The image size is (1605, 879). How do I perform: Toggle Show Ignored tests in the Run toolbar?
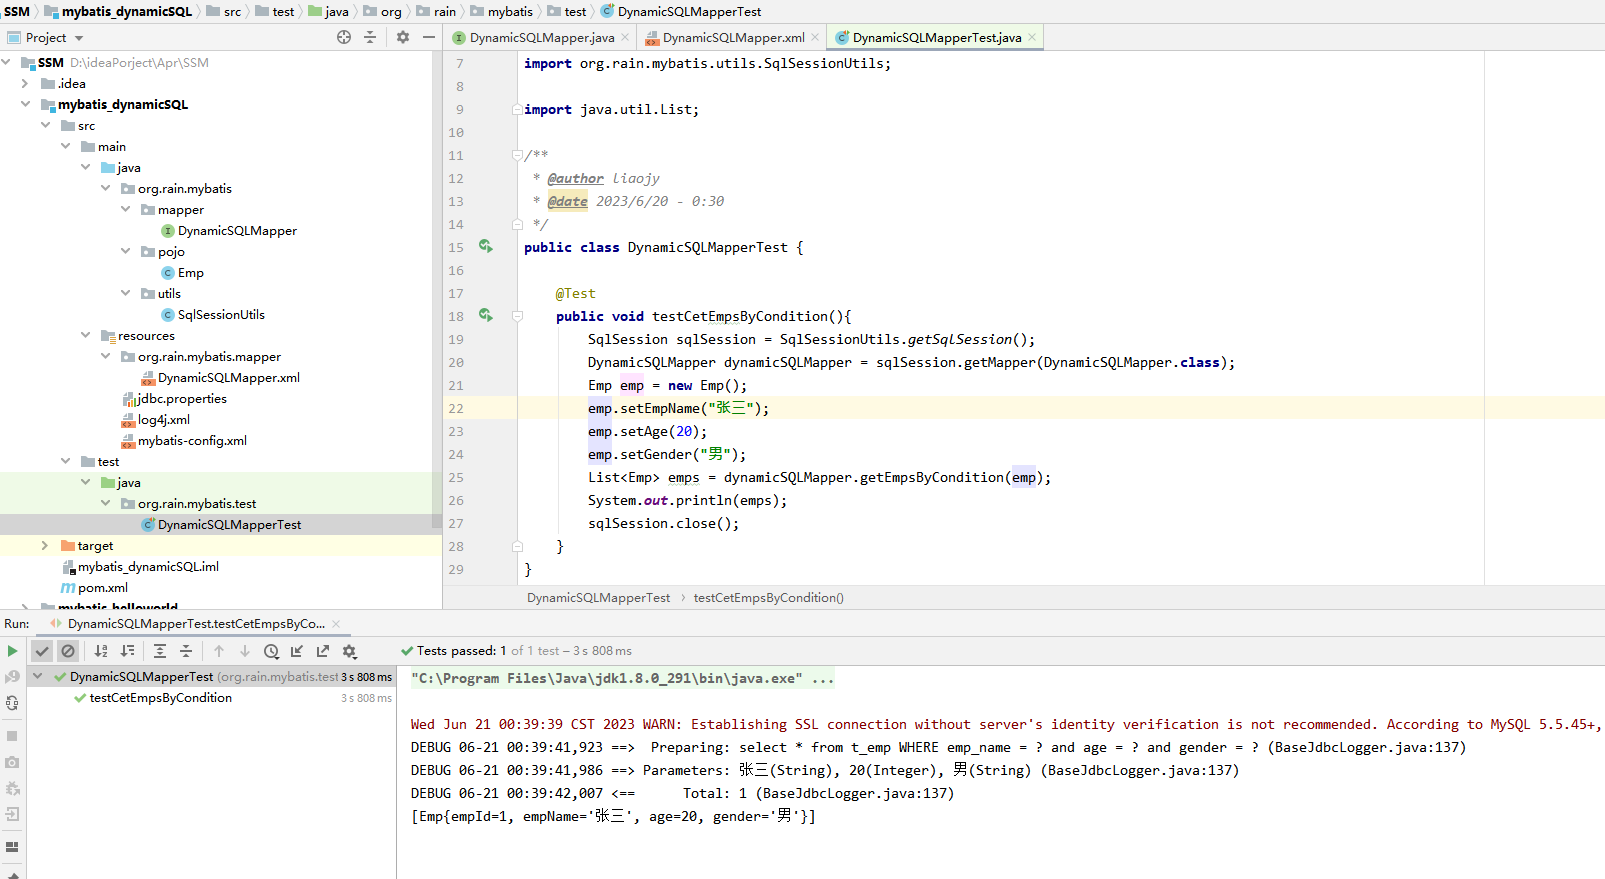click(68, 651)
